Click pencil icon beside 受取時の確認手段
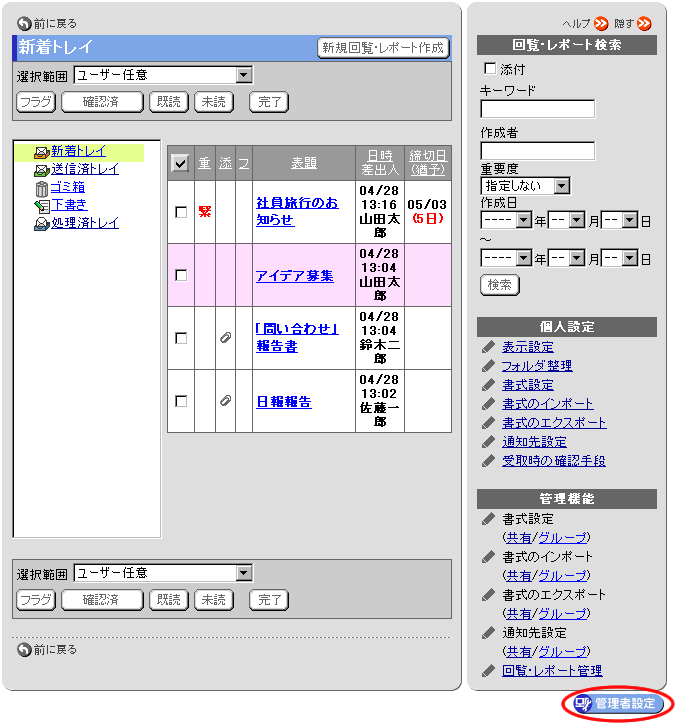 (488, 461)
